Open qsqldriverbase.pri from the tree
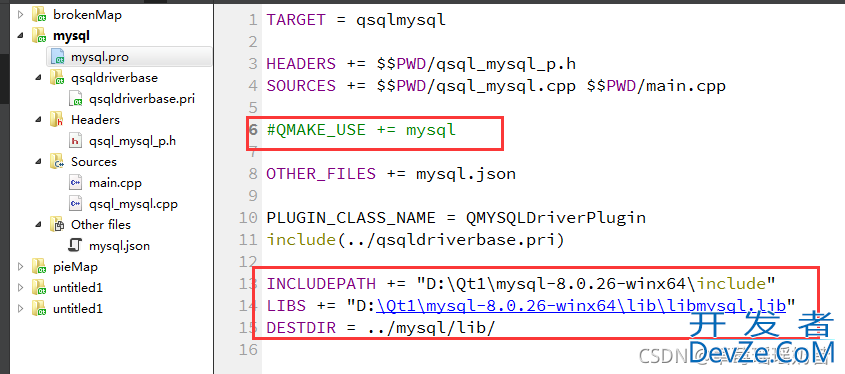This screenshot has width=845, height=374. pos(142,99)
